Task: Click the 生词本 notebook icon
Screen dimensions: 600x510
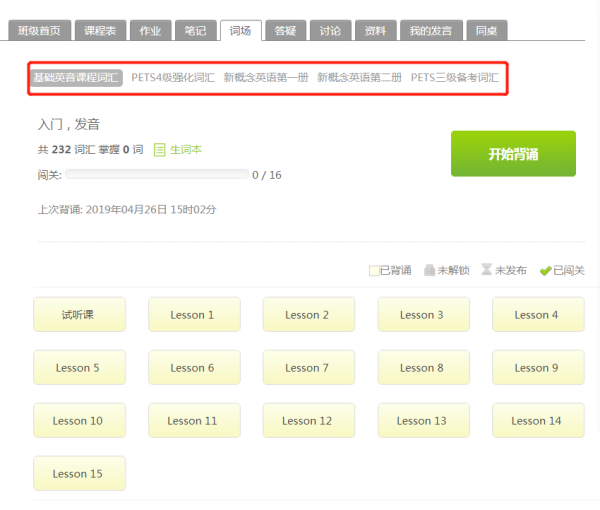Action: point(159,150)
